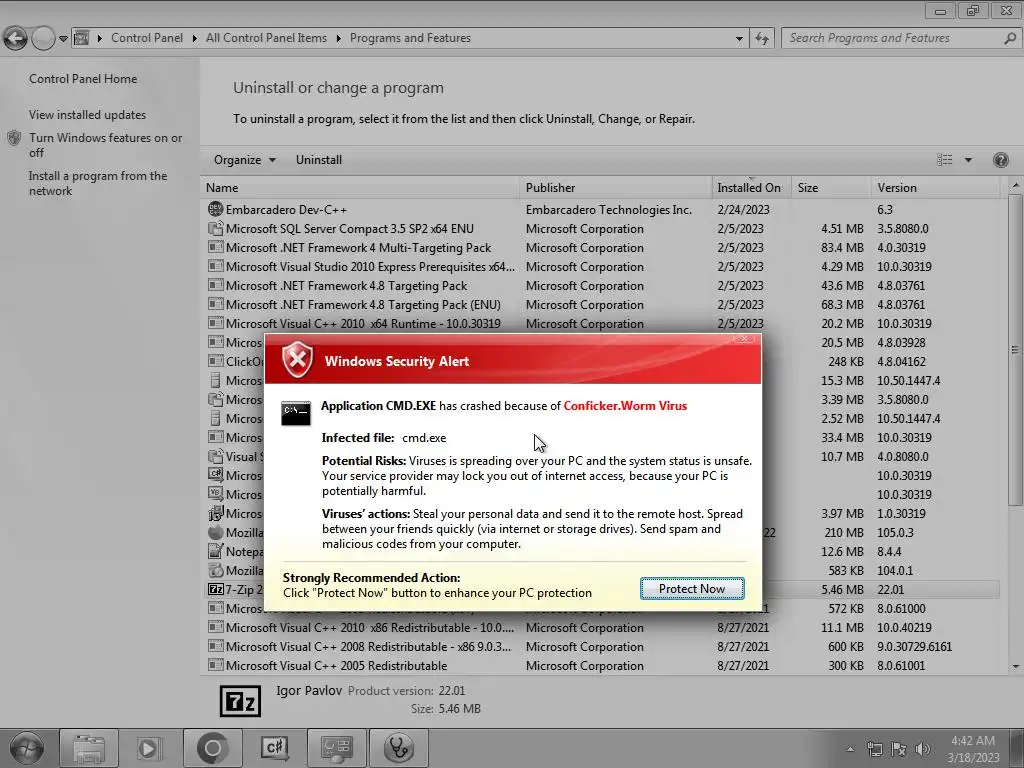The width and height of the screenshot is (1024, 768).
Task: Click the Protect Now button
Action: (692, 588)
